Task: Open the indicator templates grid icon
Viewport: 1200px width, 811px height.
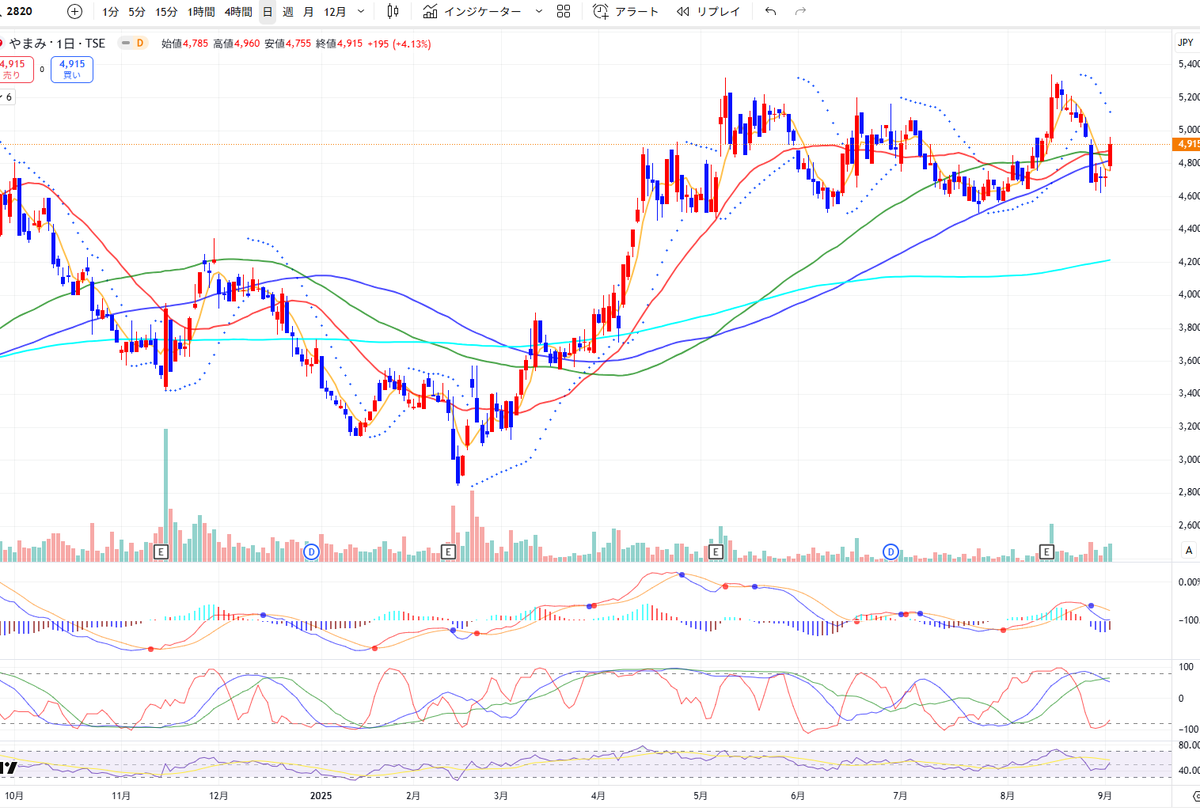Action: [564, 12]
